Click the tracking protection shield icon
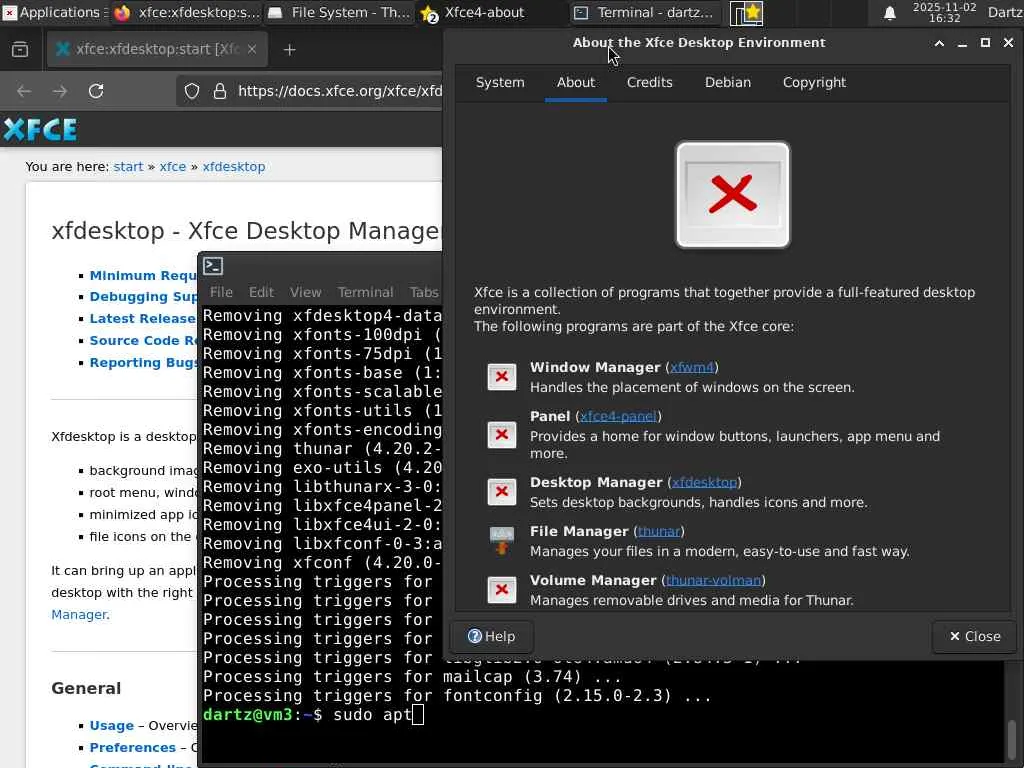The width and height of the screenshot is (1024, 768). point(191,91)
